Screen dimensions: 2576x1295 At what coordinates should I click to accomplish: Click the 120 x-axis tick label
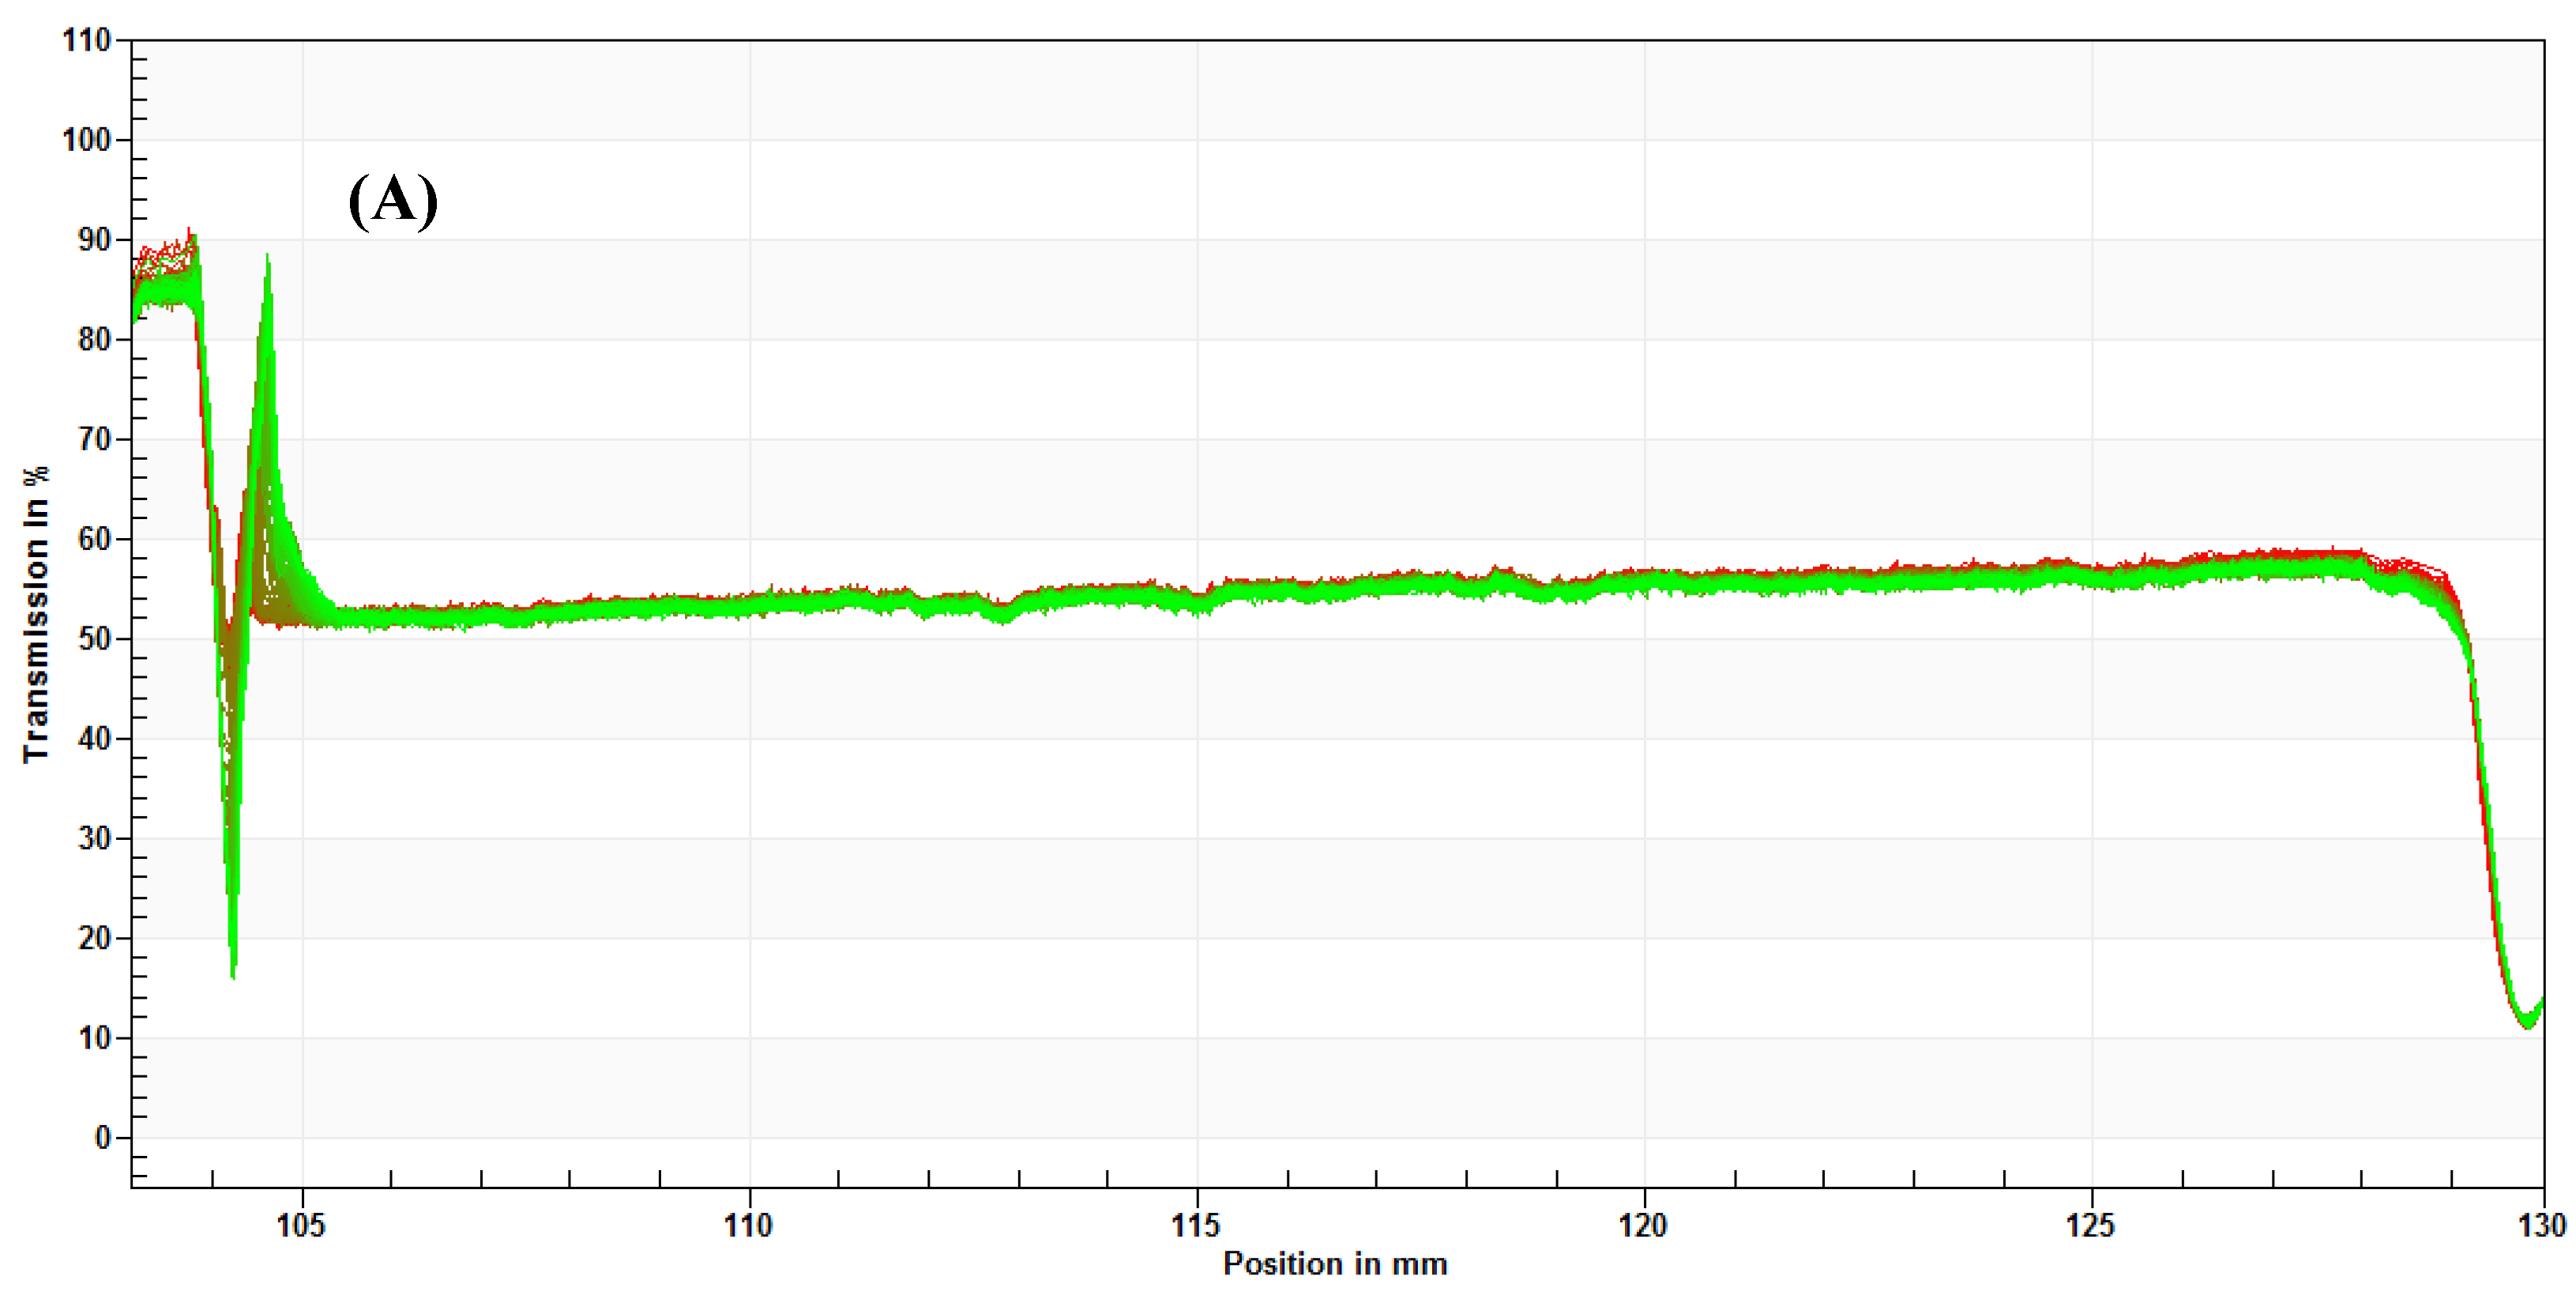pyautogui.click(x=1643, y=1225)
